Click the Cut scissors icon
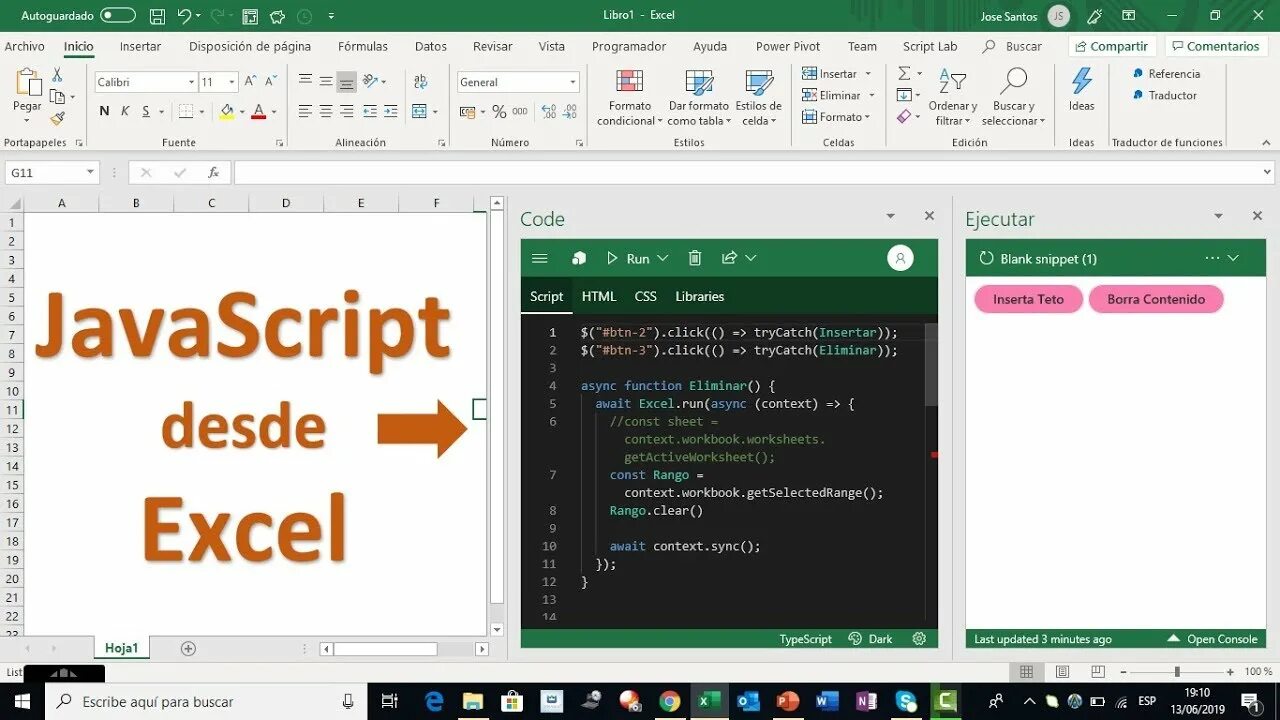This screenshot has height=720, width=1280. 57,75
